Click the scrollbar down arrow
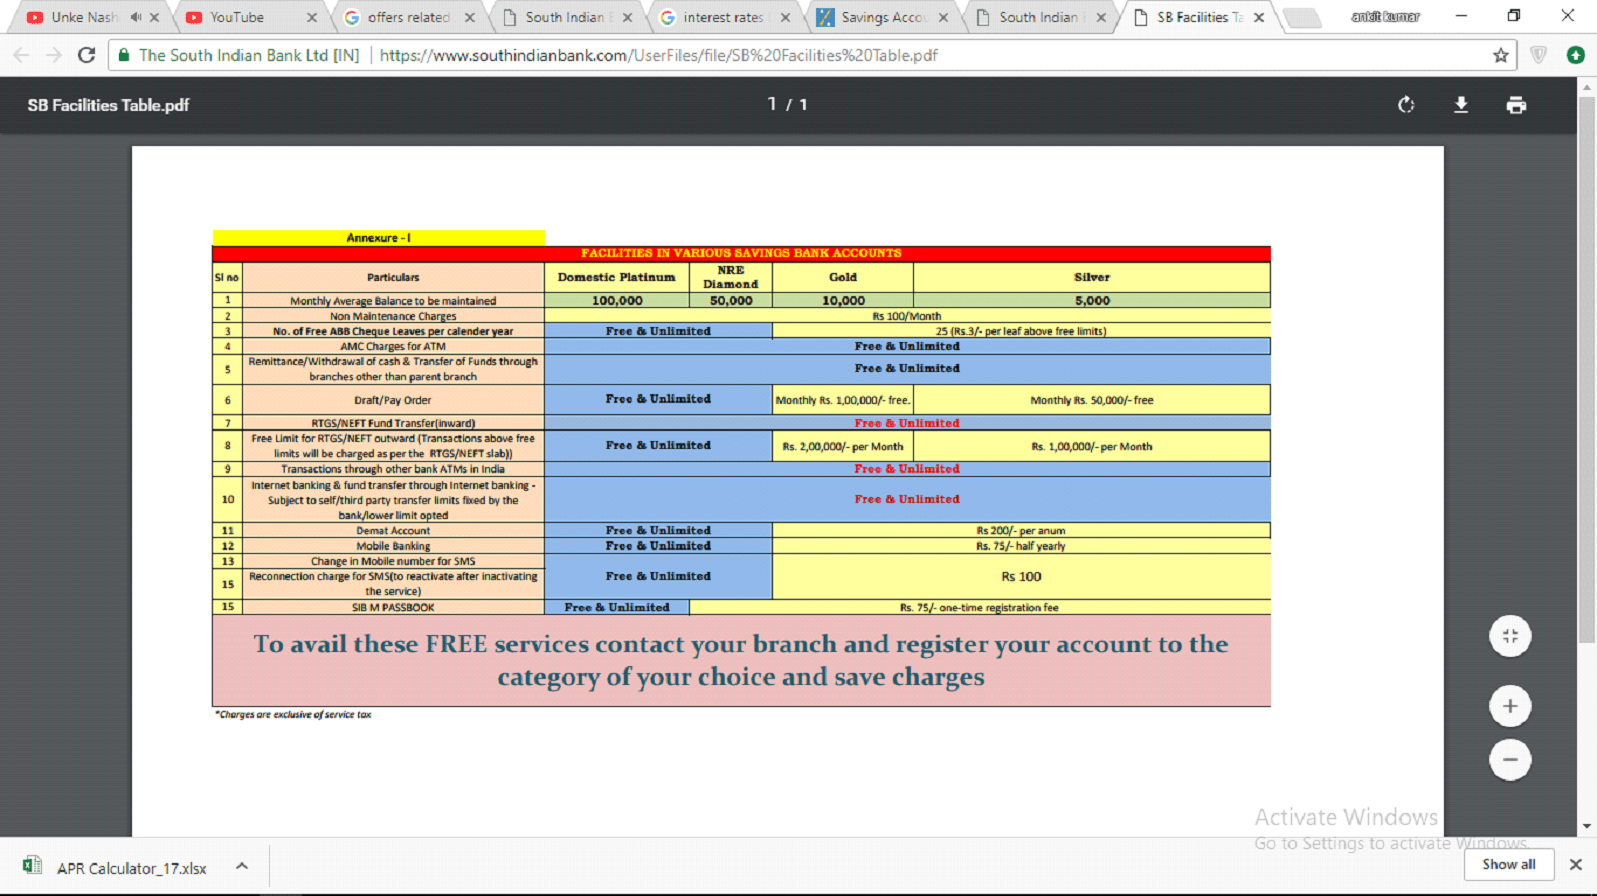Viewport: 1597px width, 896px height. [x=1587, y=827]
